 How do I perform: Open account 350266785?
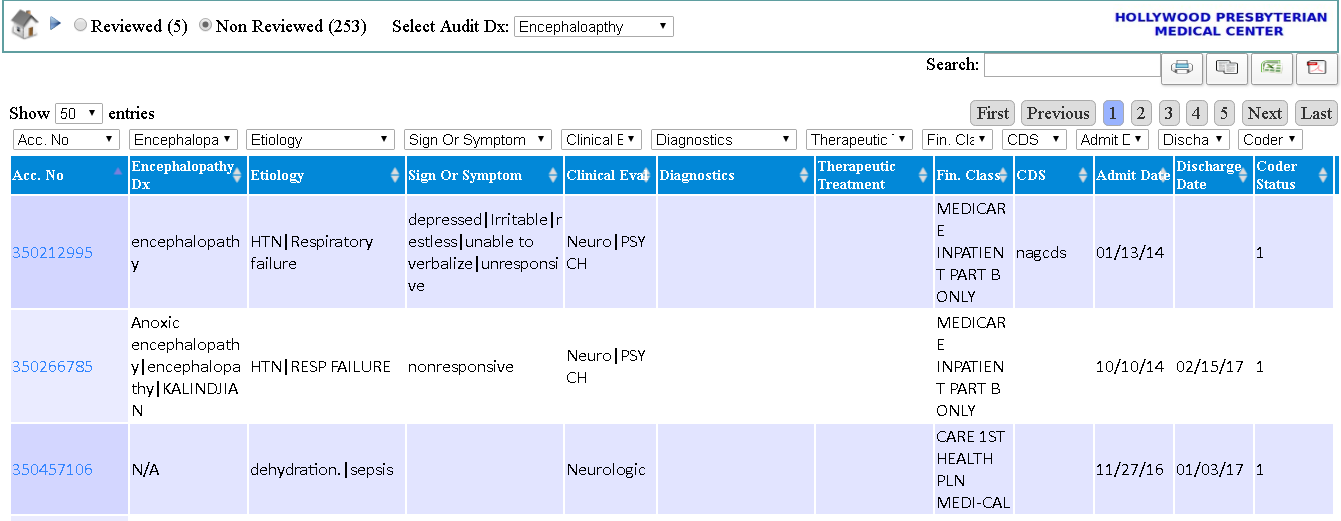52,367
